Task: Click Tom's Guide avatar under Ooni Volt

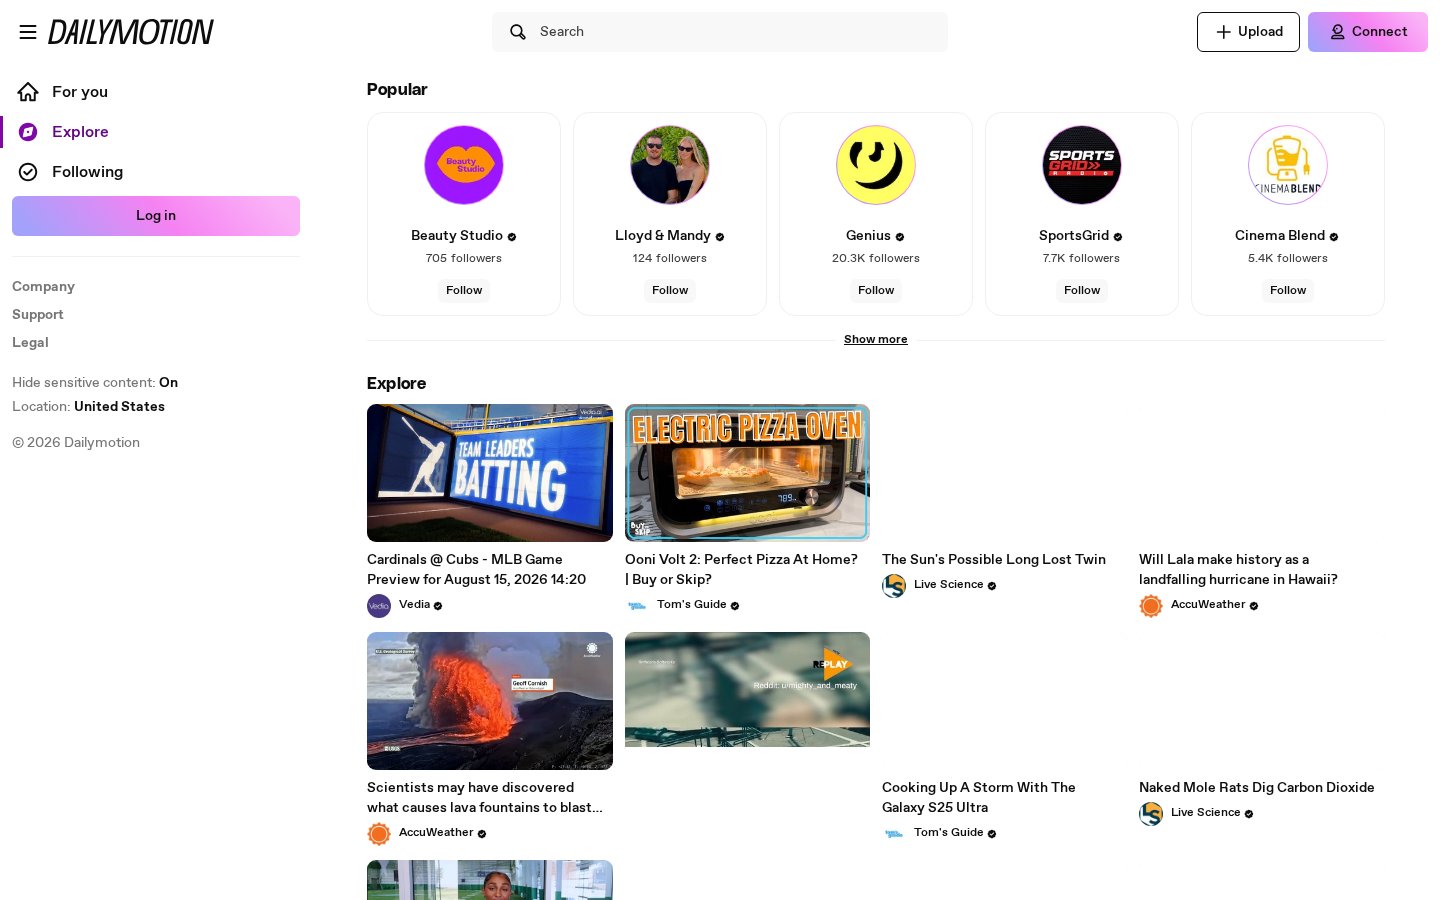Action: [x=637, y=606]
